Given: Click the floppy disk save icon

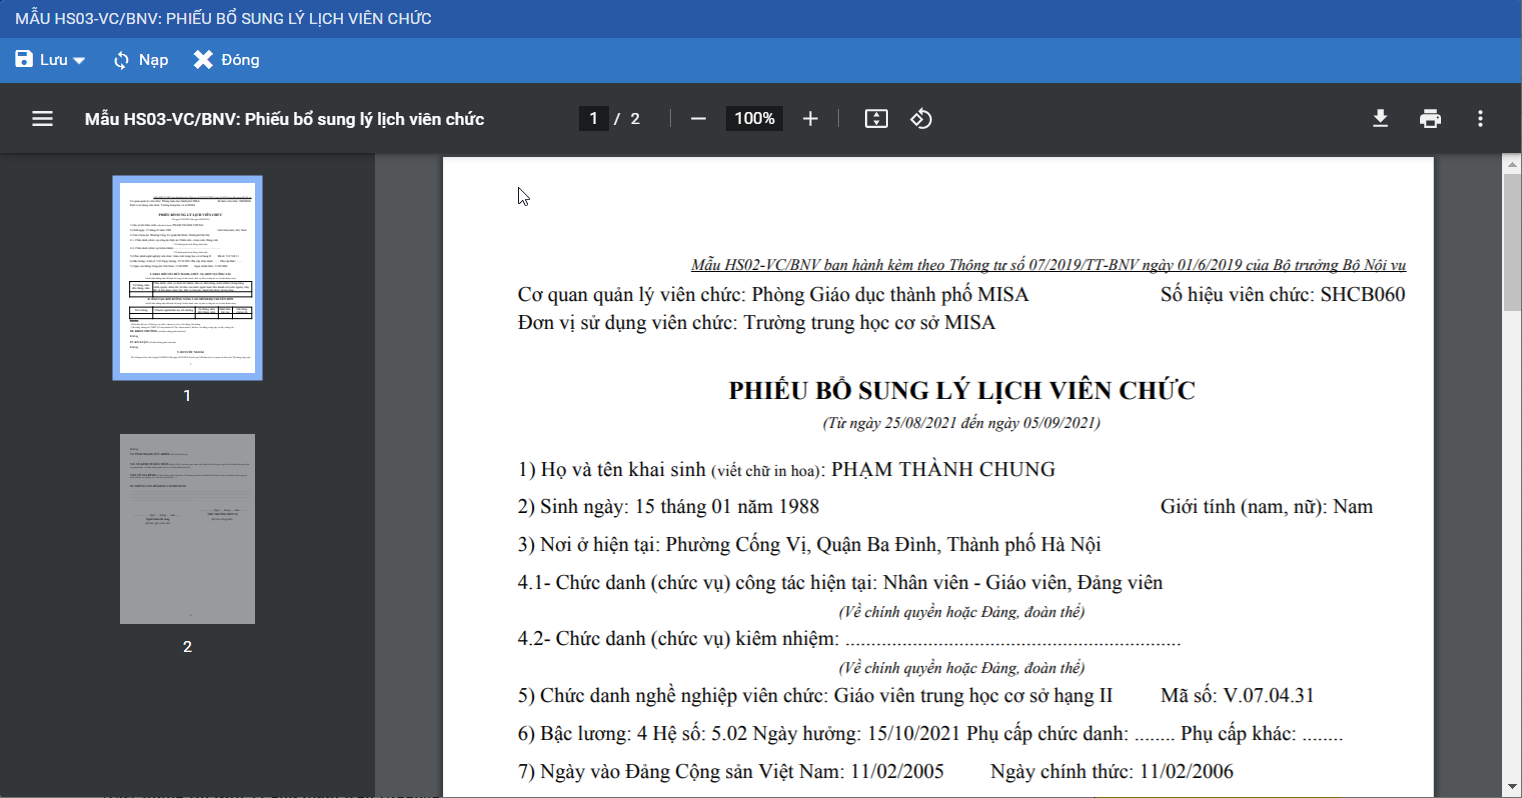Looking at the screenshot, I should [x=24, y=60].
